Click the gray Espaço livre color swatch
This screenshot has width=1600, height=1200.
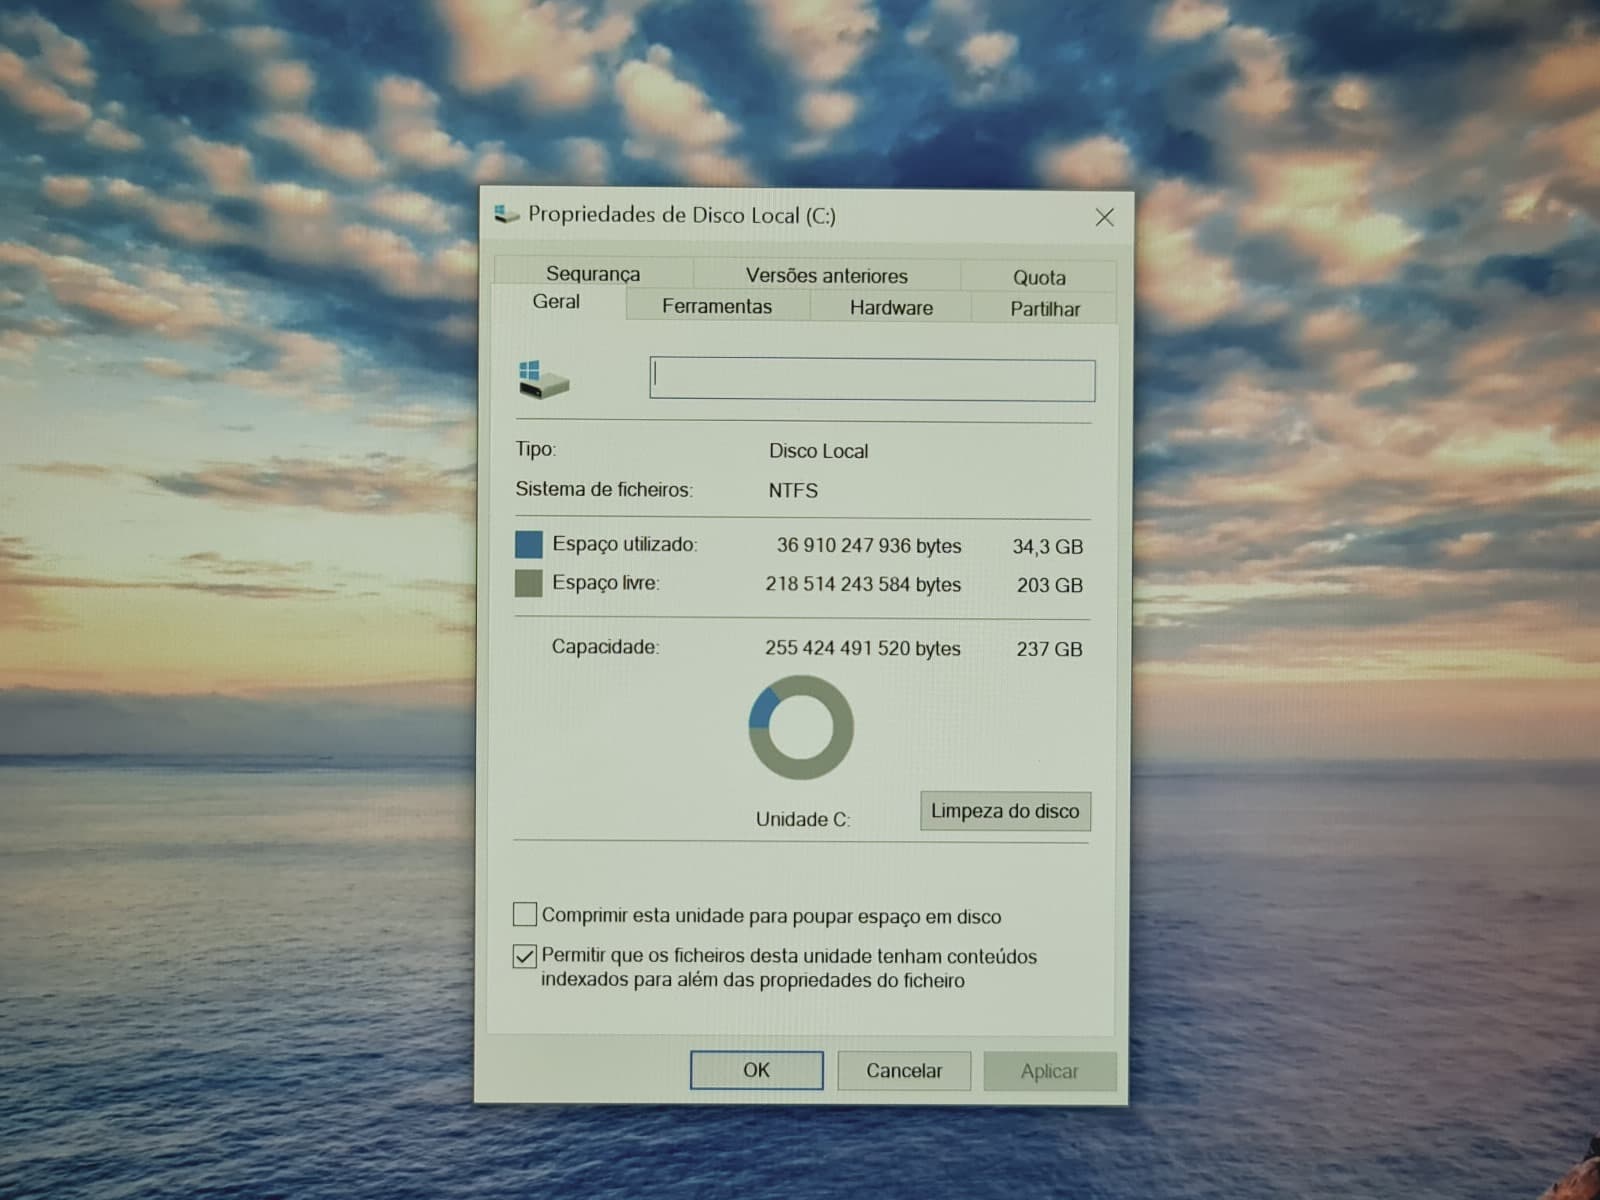coord(528,583)
